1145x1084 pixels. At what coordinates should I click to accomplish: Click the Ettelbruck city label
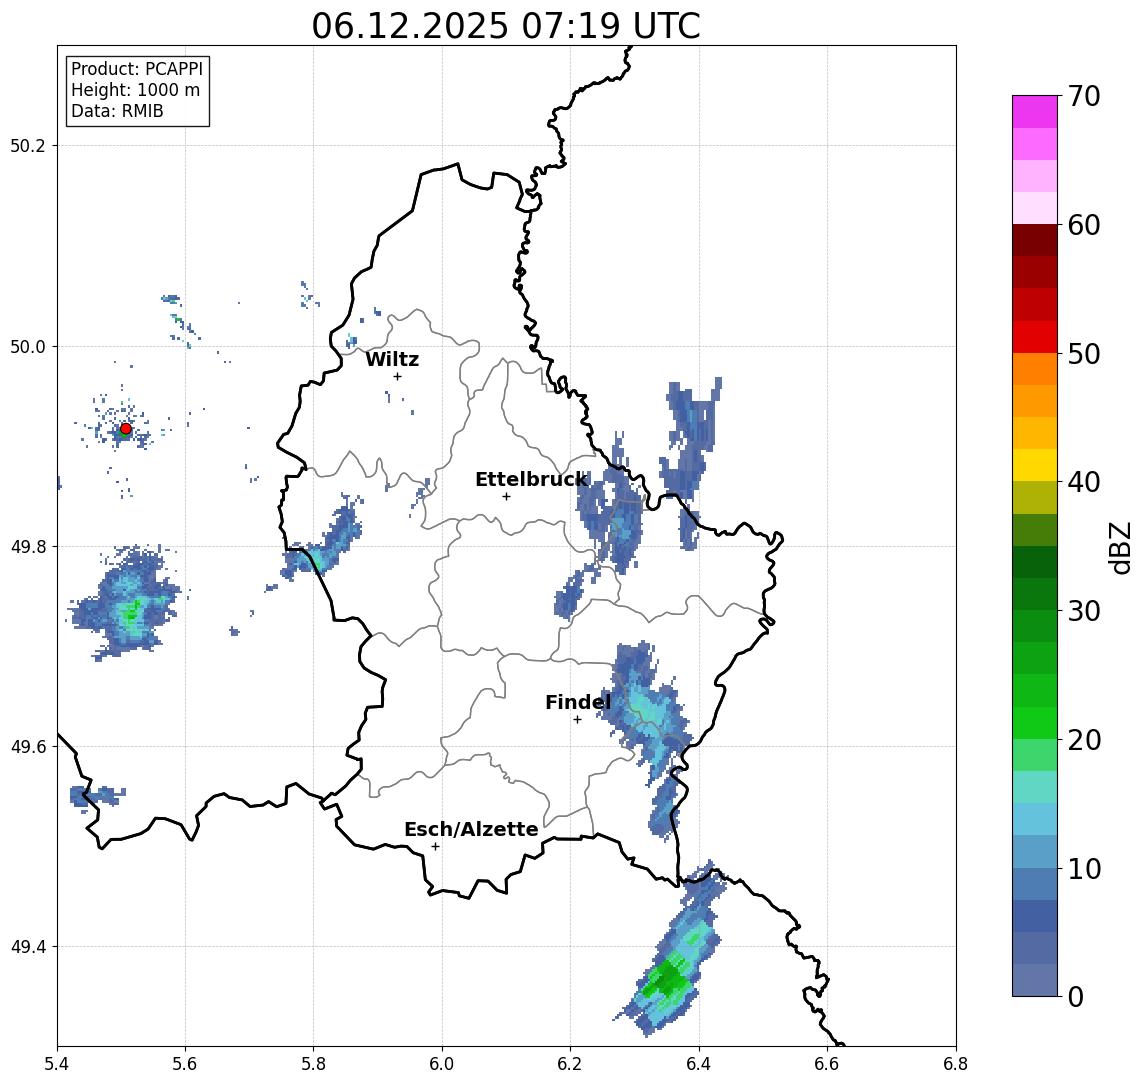[x=531, y=479]
